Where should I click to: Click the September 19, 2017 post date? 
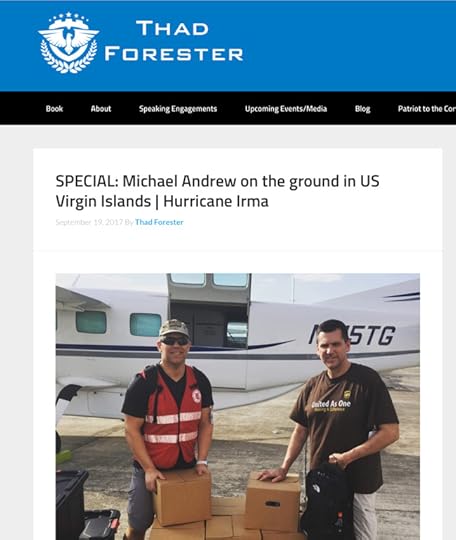point(89,222)
